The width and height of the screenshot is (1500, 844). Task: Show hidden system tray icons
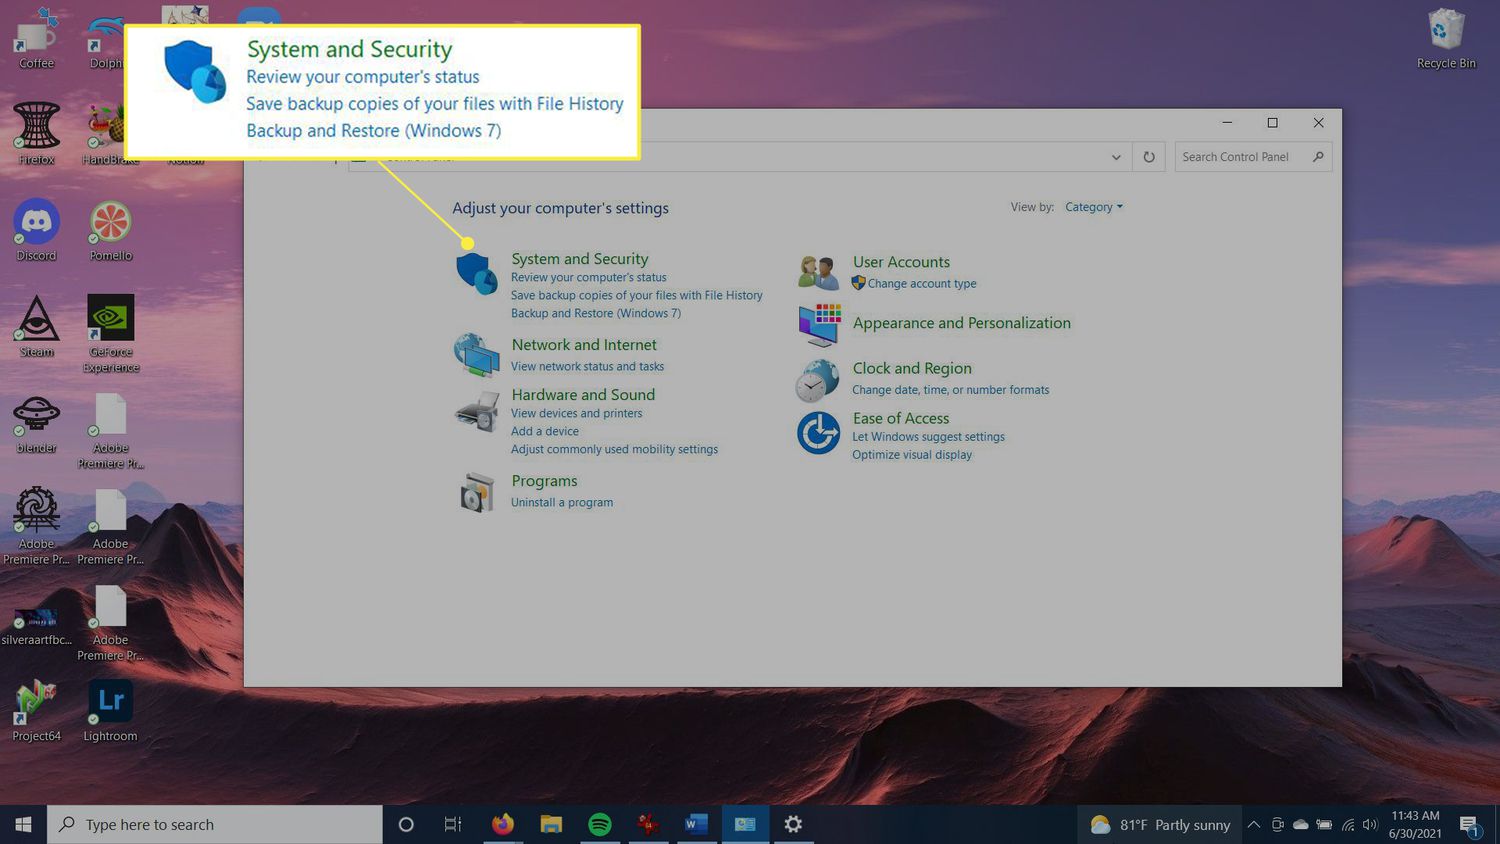tap(1253, 824)
